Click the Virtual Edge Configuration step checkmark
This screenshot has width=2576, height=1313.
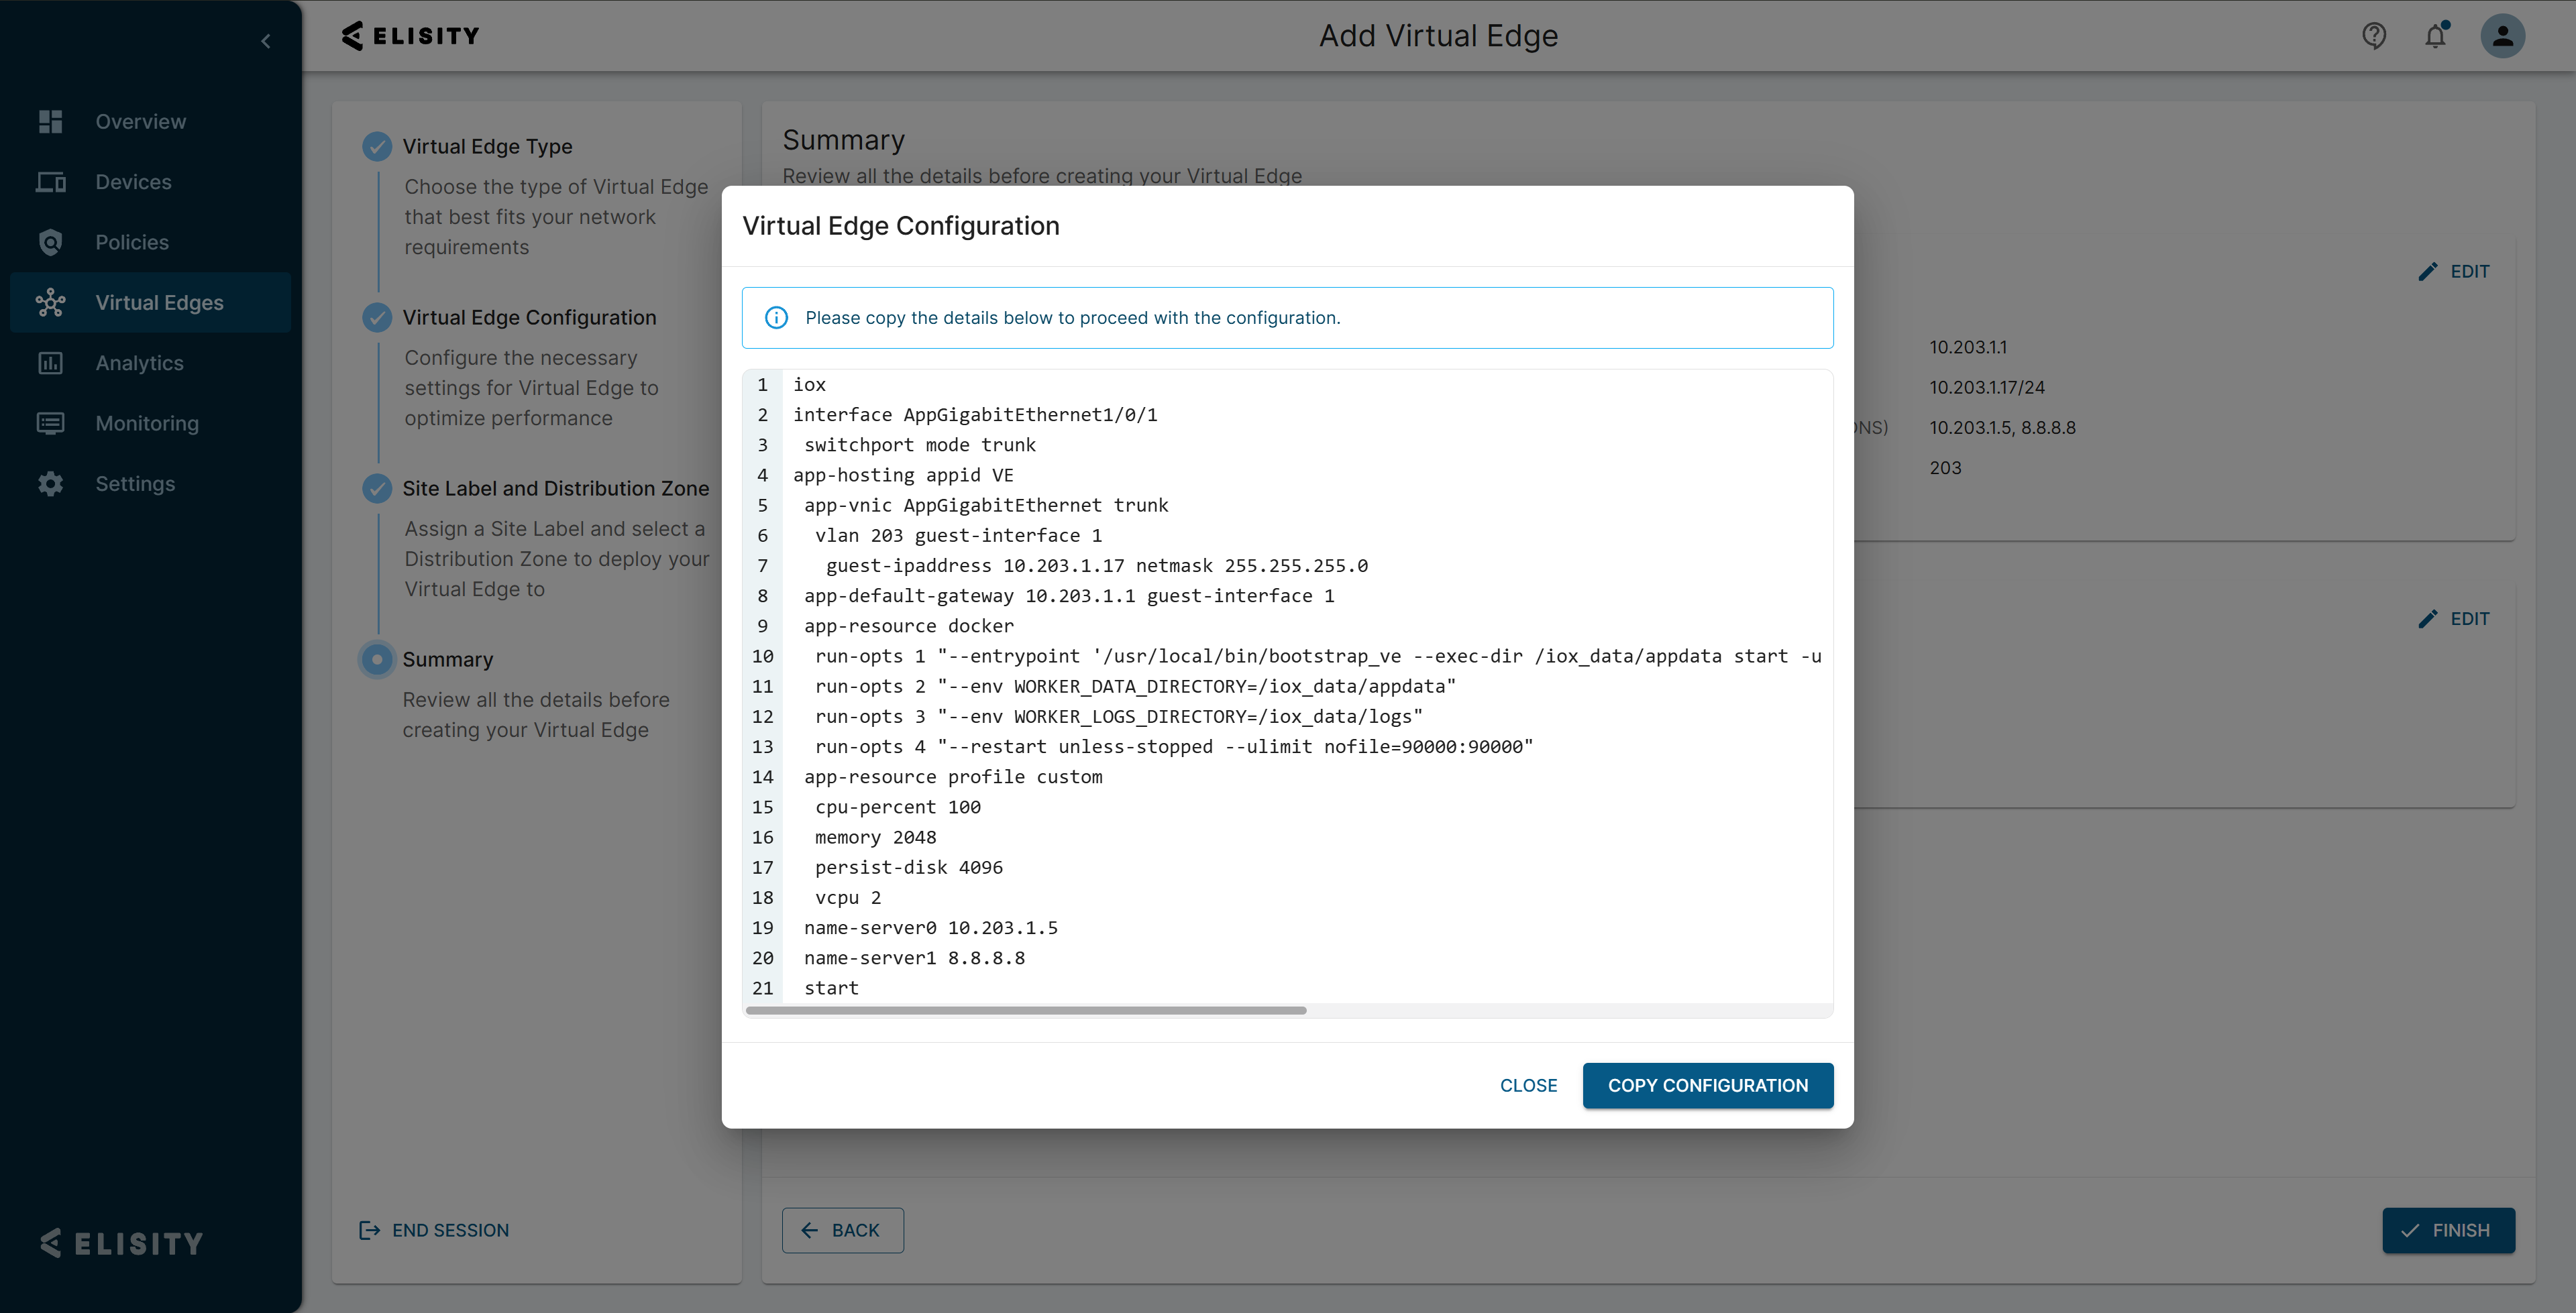[377, 317]
